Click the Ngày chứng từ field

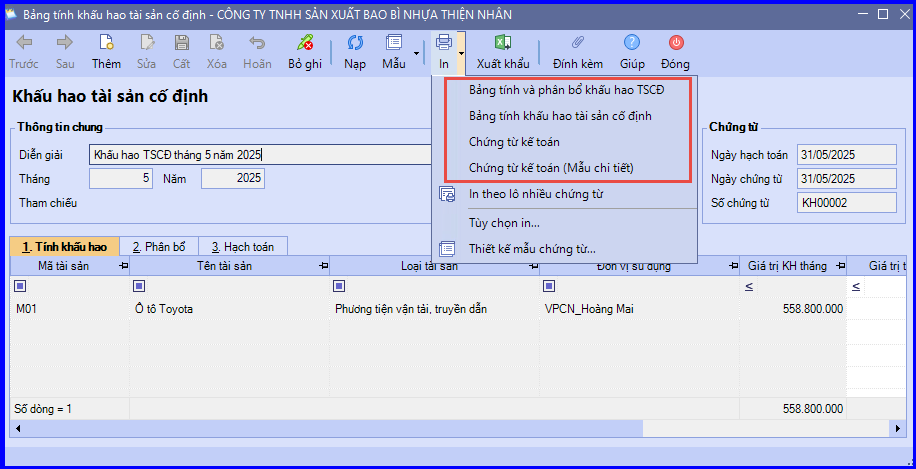click(846, 179)
